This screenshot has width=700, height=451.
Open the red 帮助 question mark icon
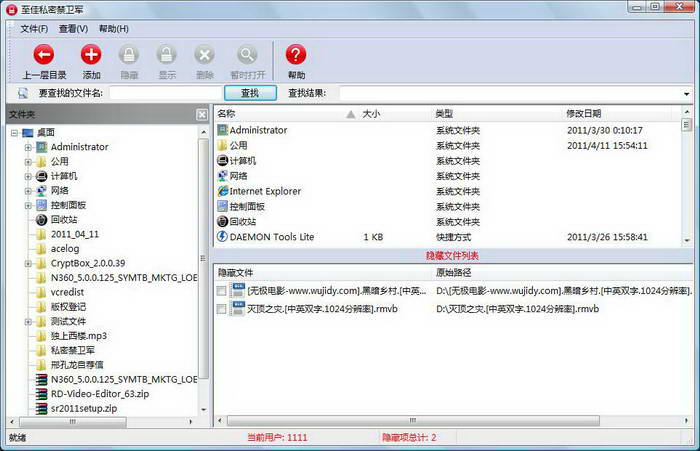point(296,55)
